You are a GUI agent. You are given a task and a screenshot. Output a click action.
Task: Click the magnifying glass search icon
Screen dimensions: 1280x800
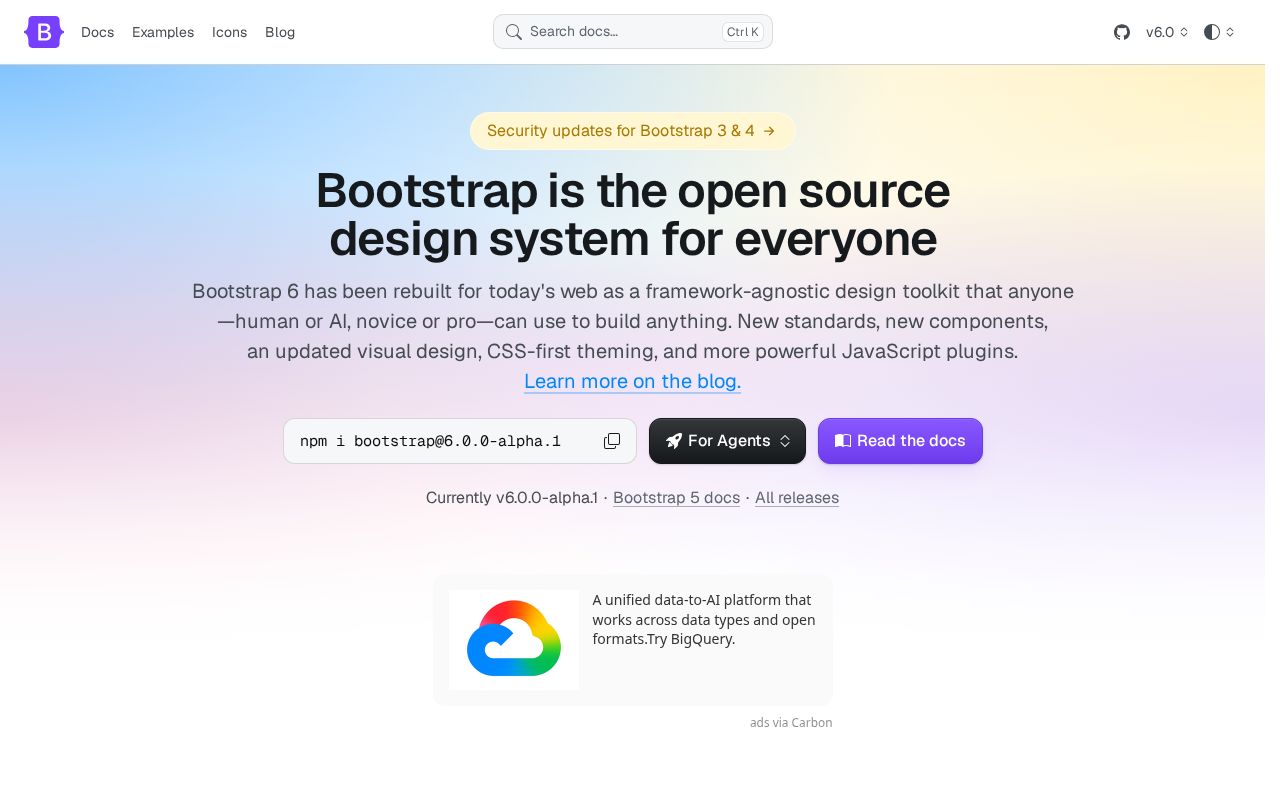point(514,32)
